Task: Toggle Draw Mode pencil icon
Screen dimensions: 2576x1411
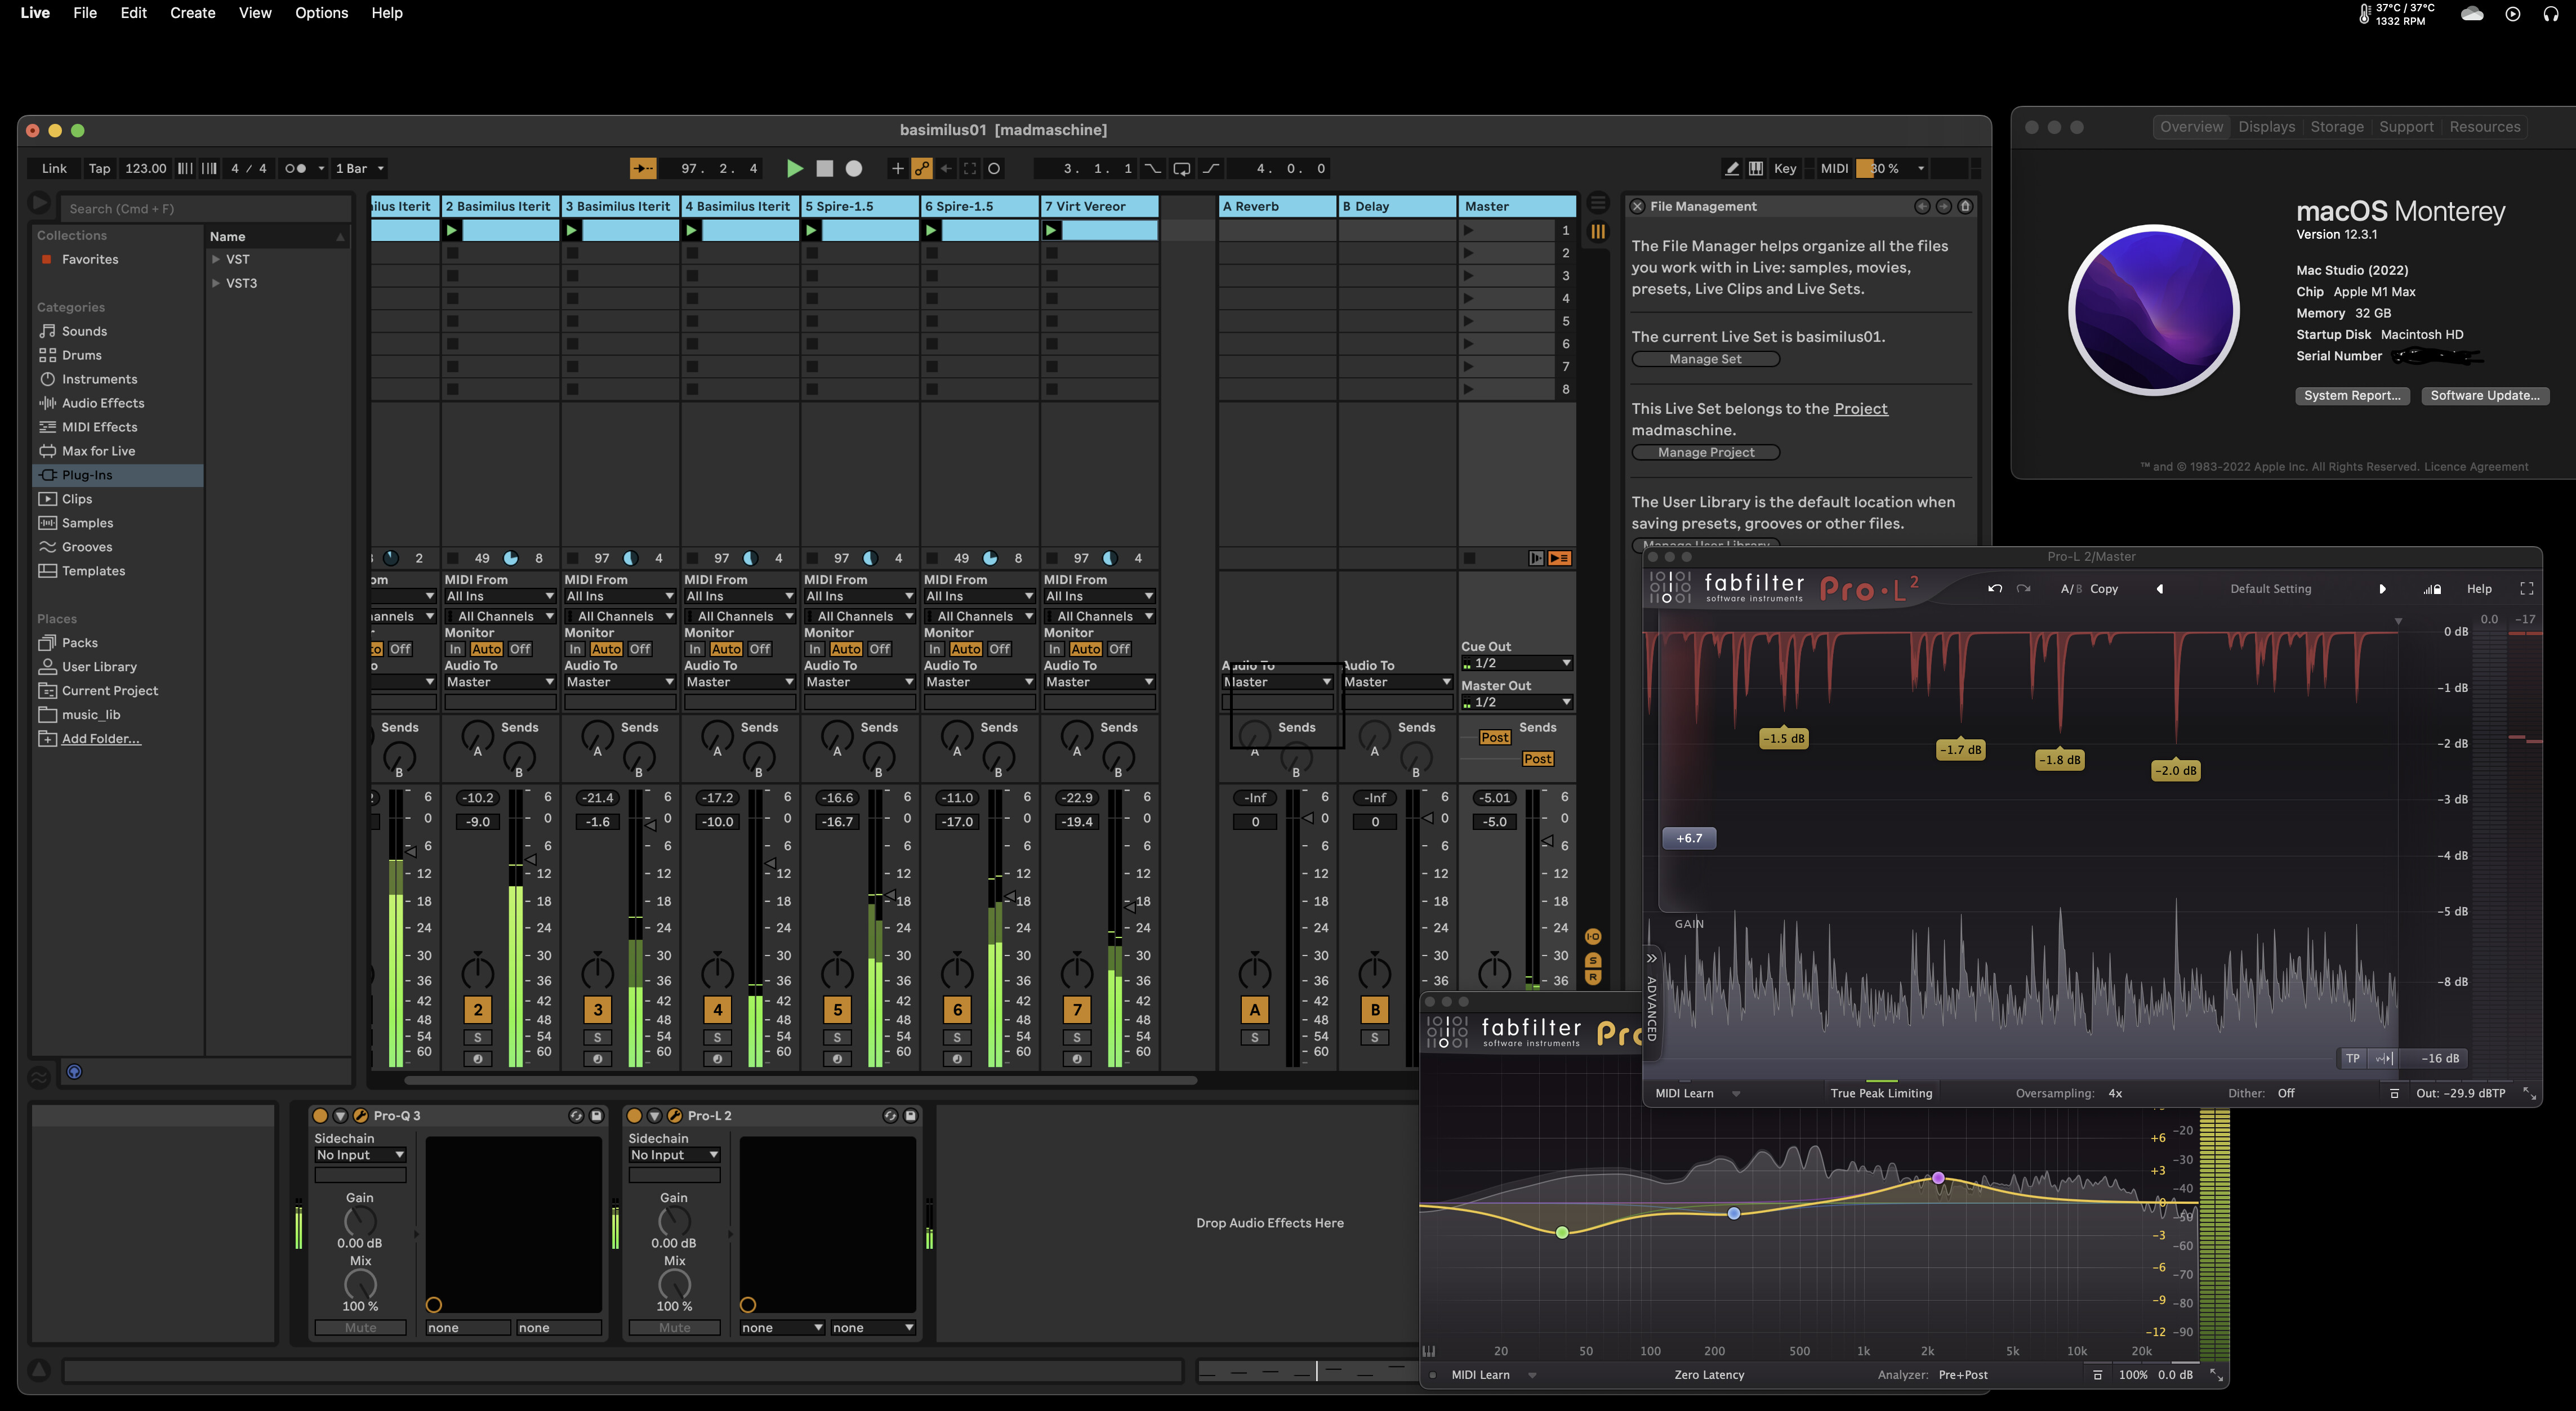Action: [x=1732, y=169]
